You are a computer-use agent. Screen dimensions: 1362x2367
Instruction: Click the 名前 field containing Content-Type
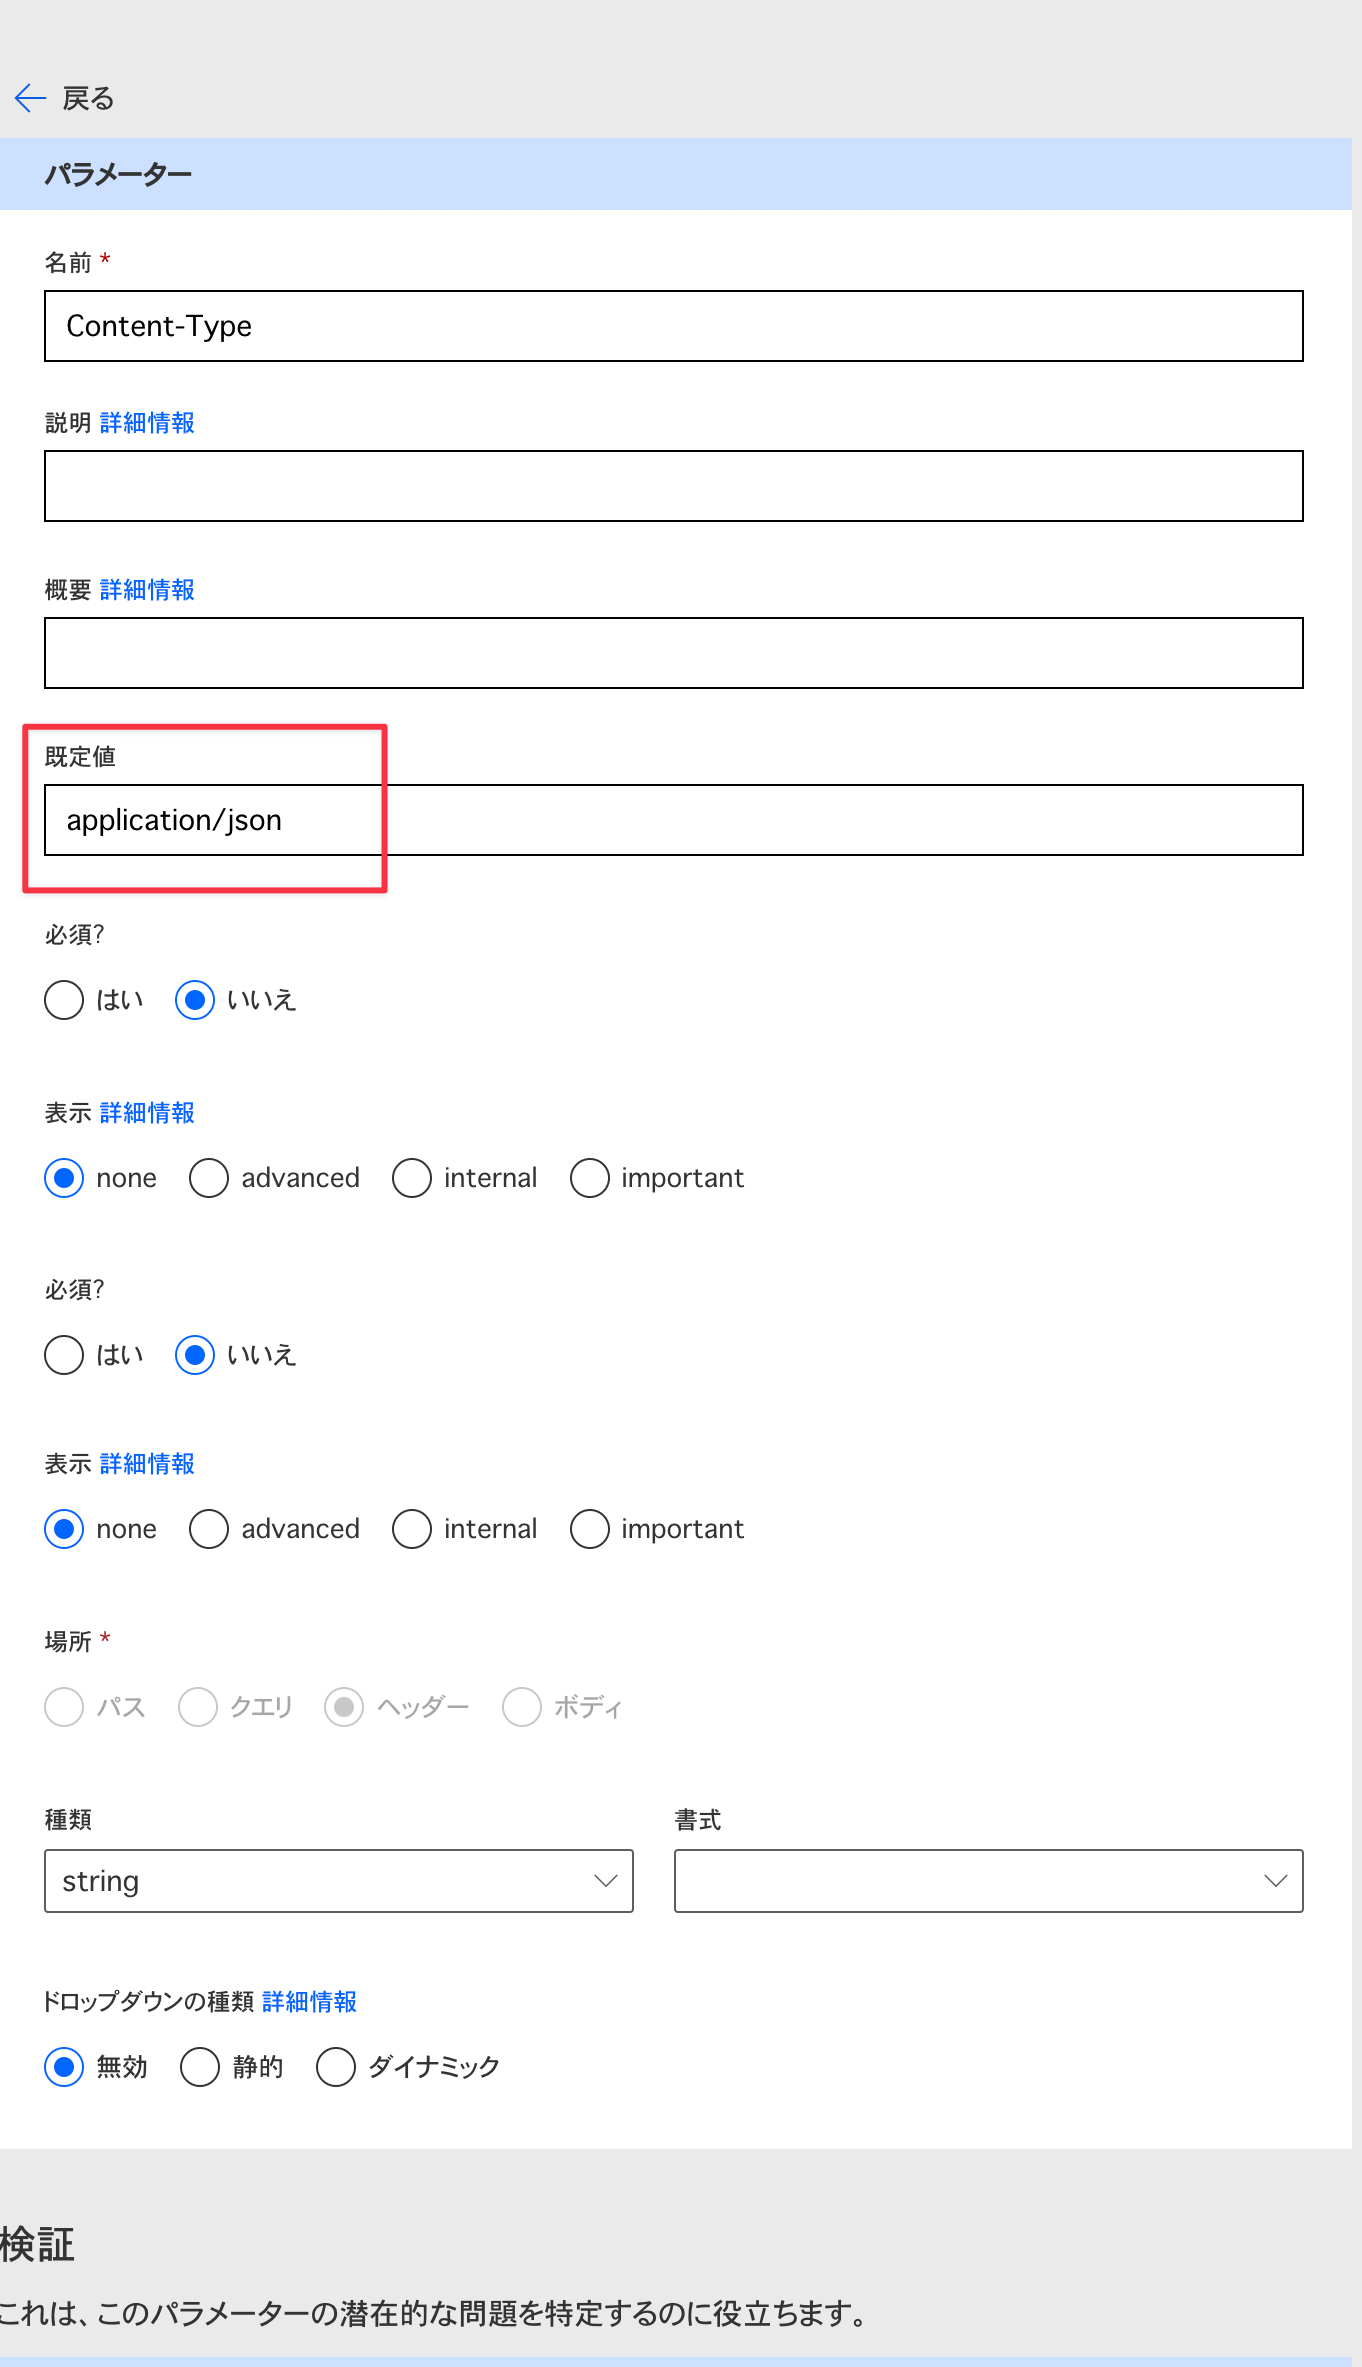674,326
